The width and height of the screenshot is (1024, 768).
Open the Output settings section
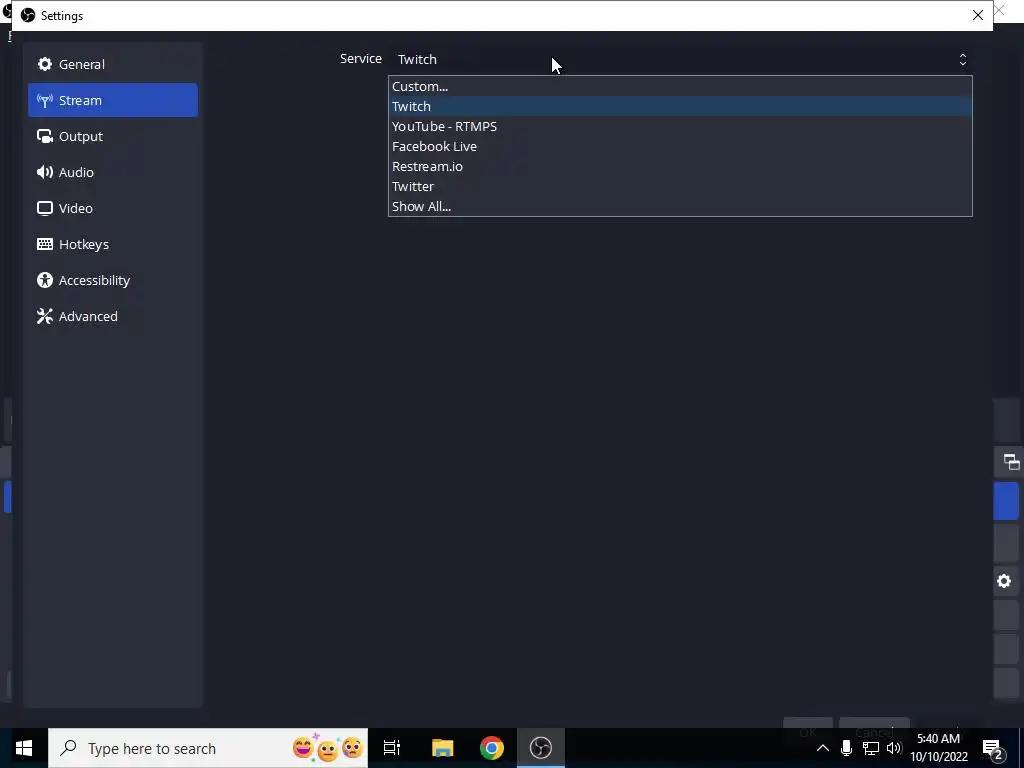(x=112, y=136)
